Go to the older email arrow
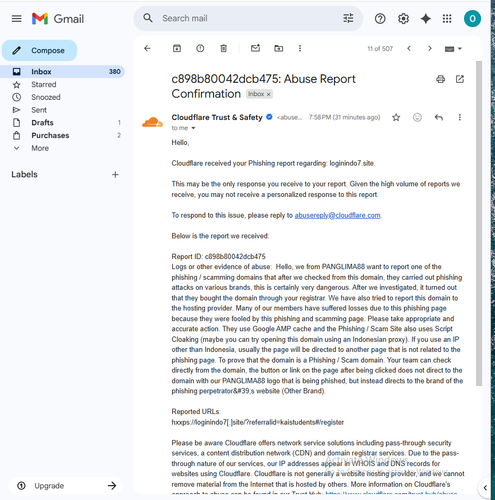 (430, 49)
